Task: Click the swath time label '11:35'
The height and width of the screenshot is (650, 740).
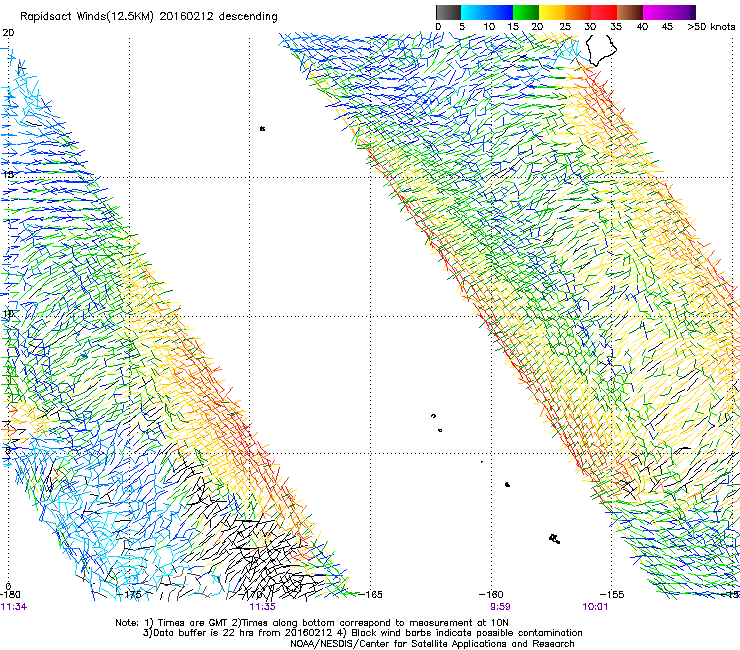Action: [262, 607]
